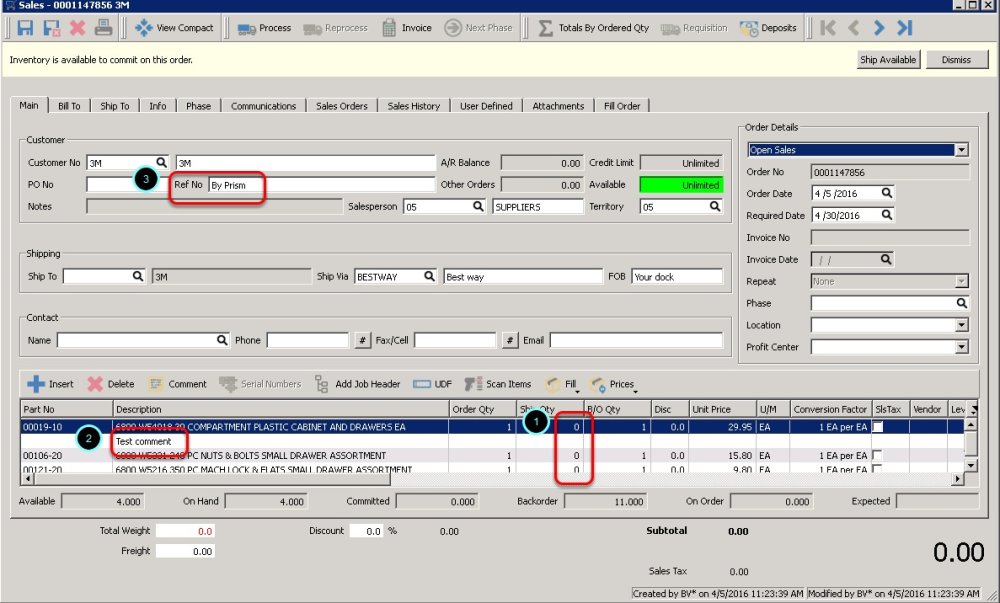The width and height of the screenshot is (1000, 603).
Task: Toggle SlsTax checkbox for part 00019-10
Action: coord(878,427)
